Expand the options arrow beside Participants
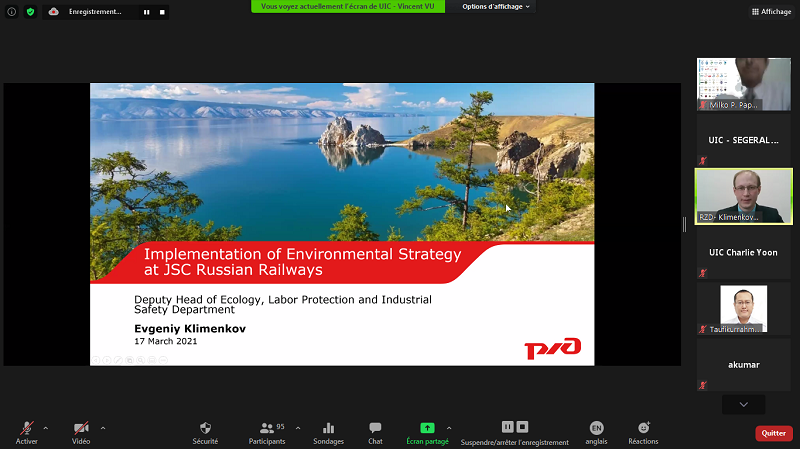The image size is (800, 449). click(298, 428)
